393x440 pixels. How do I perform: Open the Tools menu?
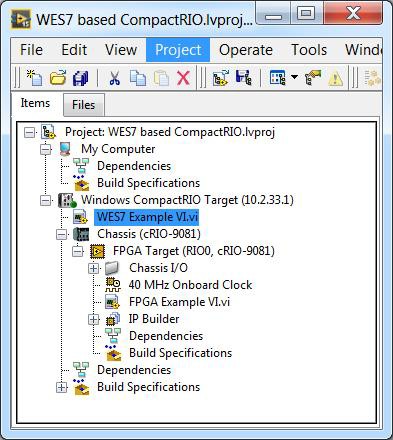309,50
